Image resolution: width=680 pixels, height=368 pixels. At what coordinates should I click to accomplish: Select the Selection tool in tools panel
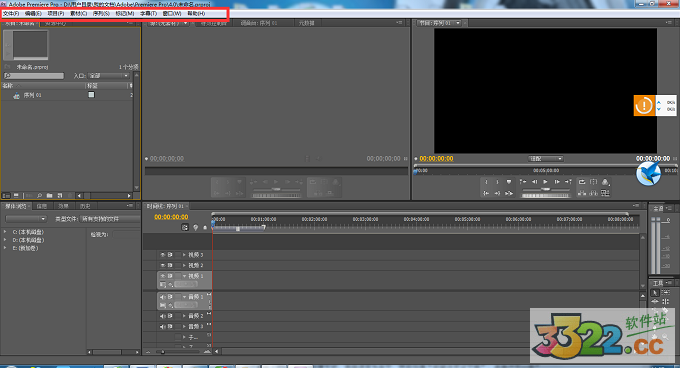[655, 293]
